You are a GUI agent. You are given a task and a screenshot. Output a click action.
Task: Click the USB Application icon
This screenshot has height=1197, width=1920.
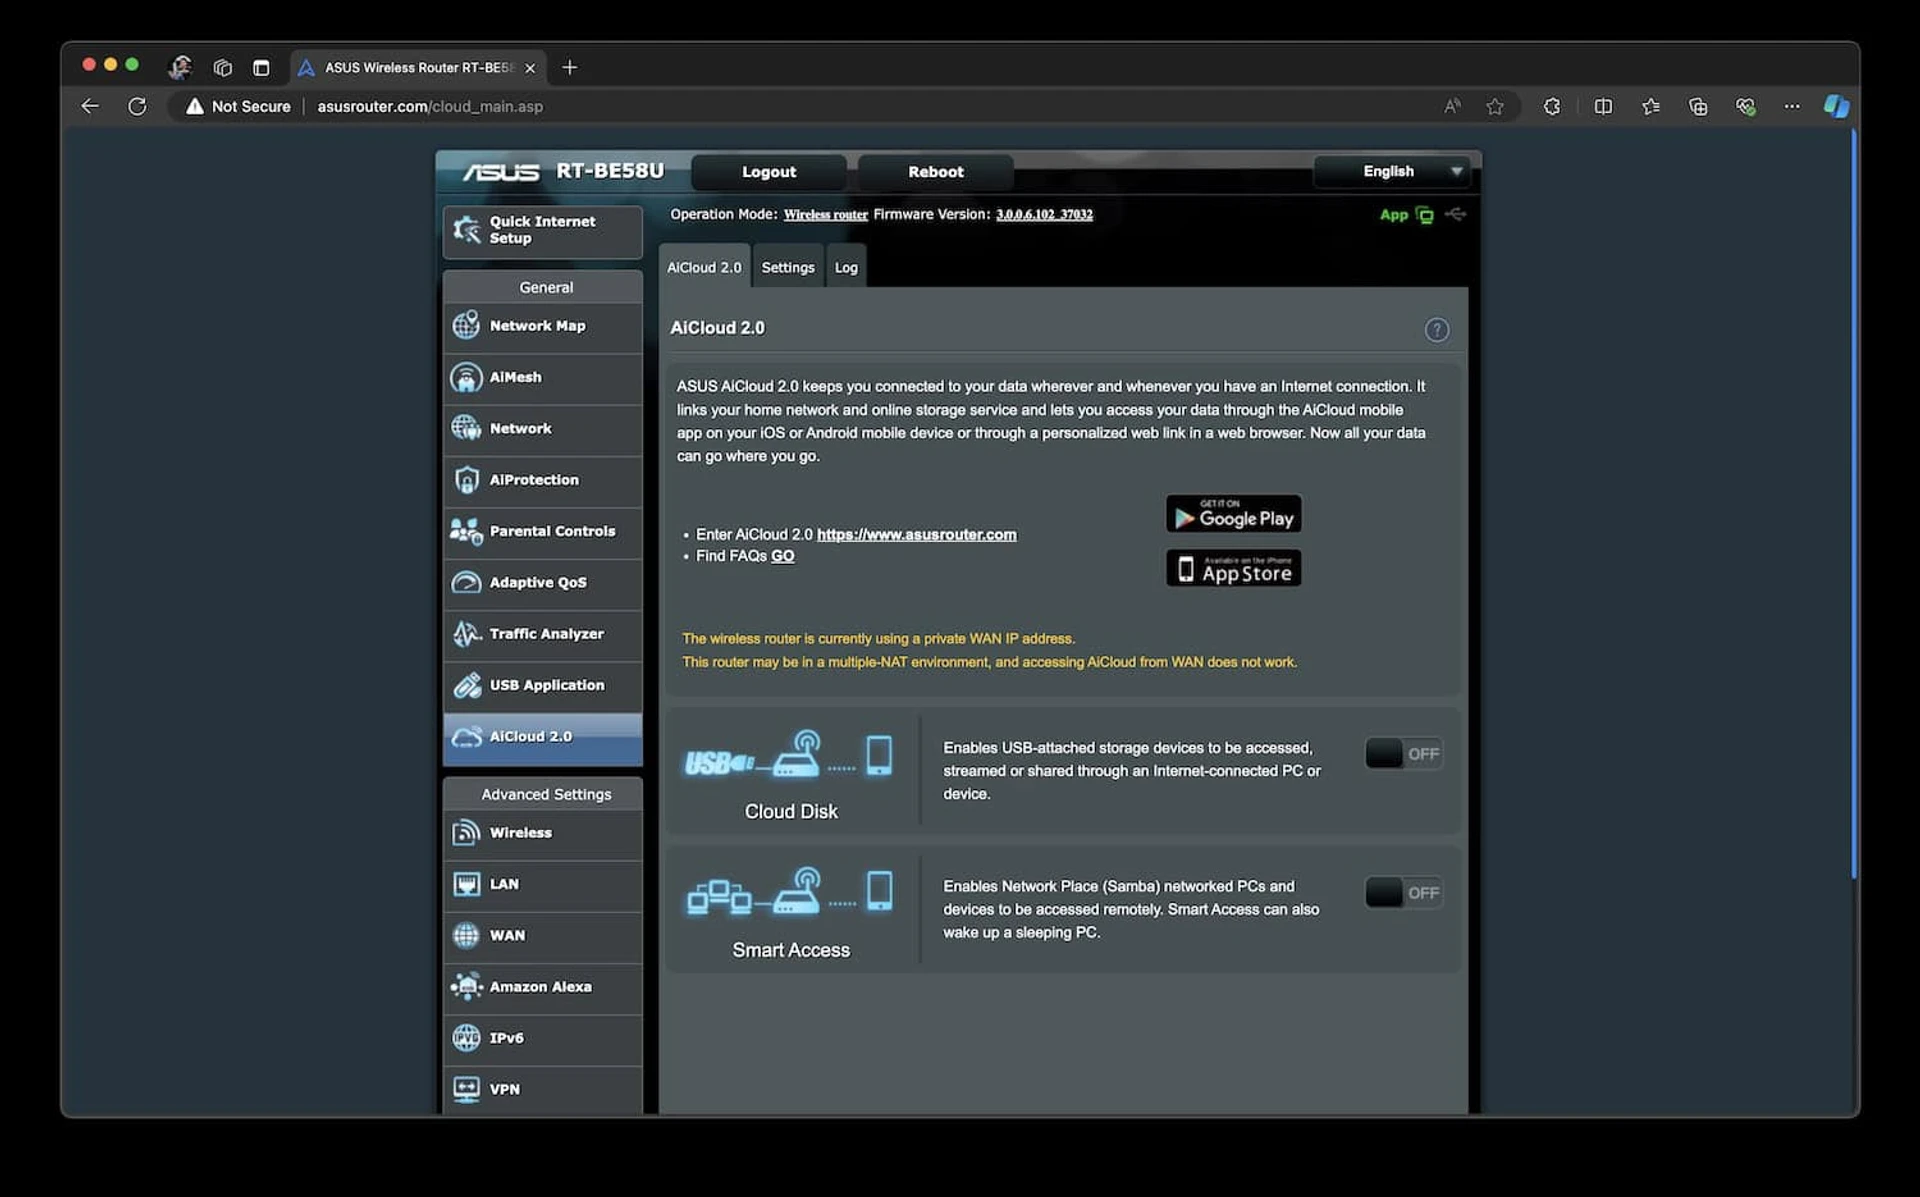466,685
